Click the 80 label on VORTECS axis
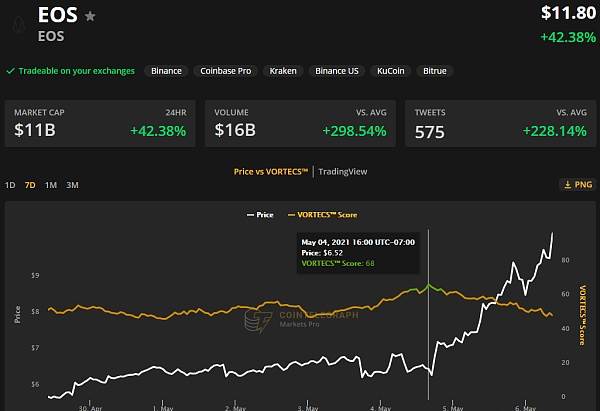Screen dimensions: 600x411 pos(565,260)
